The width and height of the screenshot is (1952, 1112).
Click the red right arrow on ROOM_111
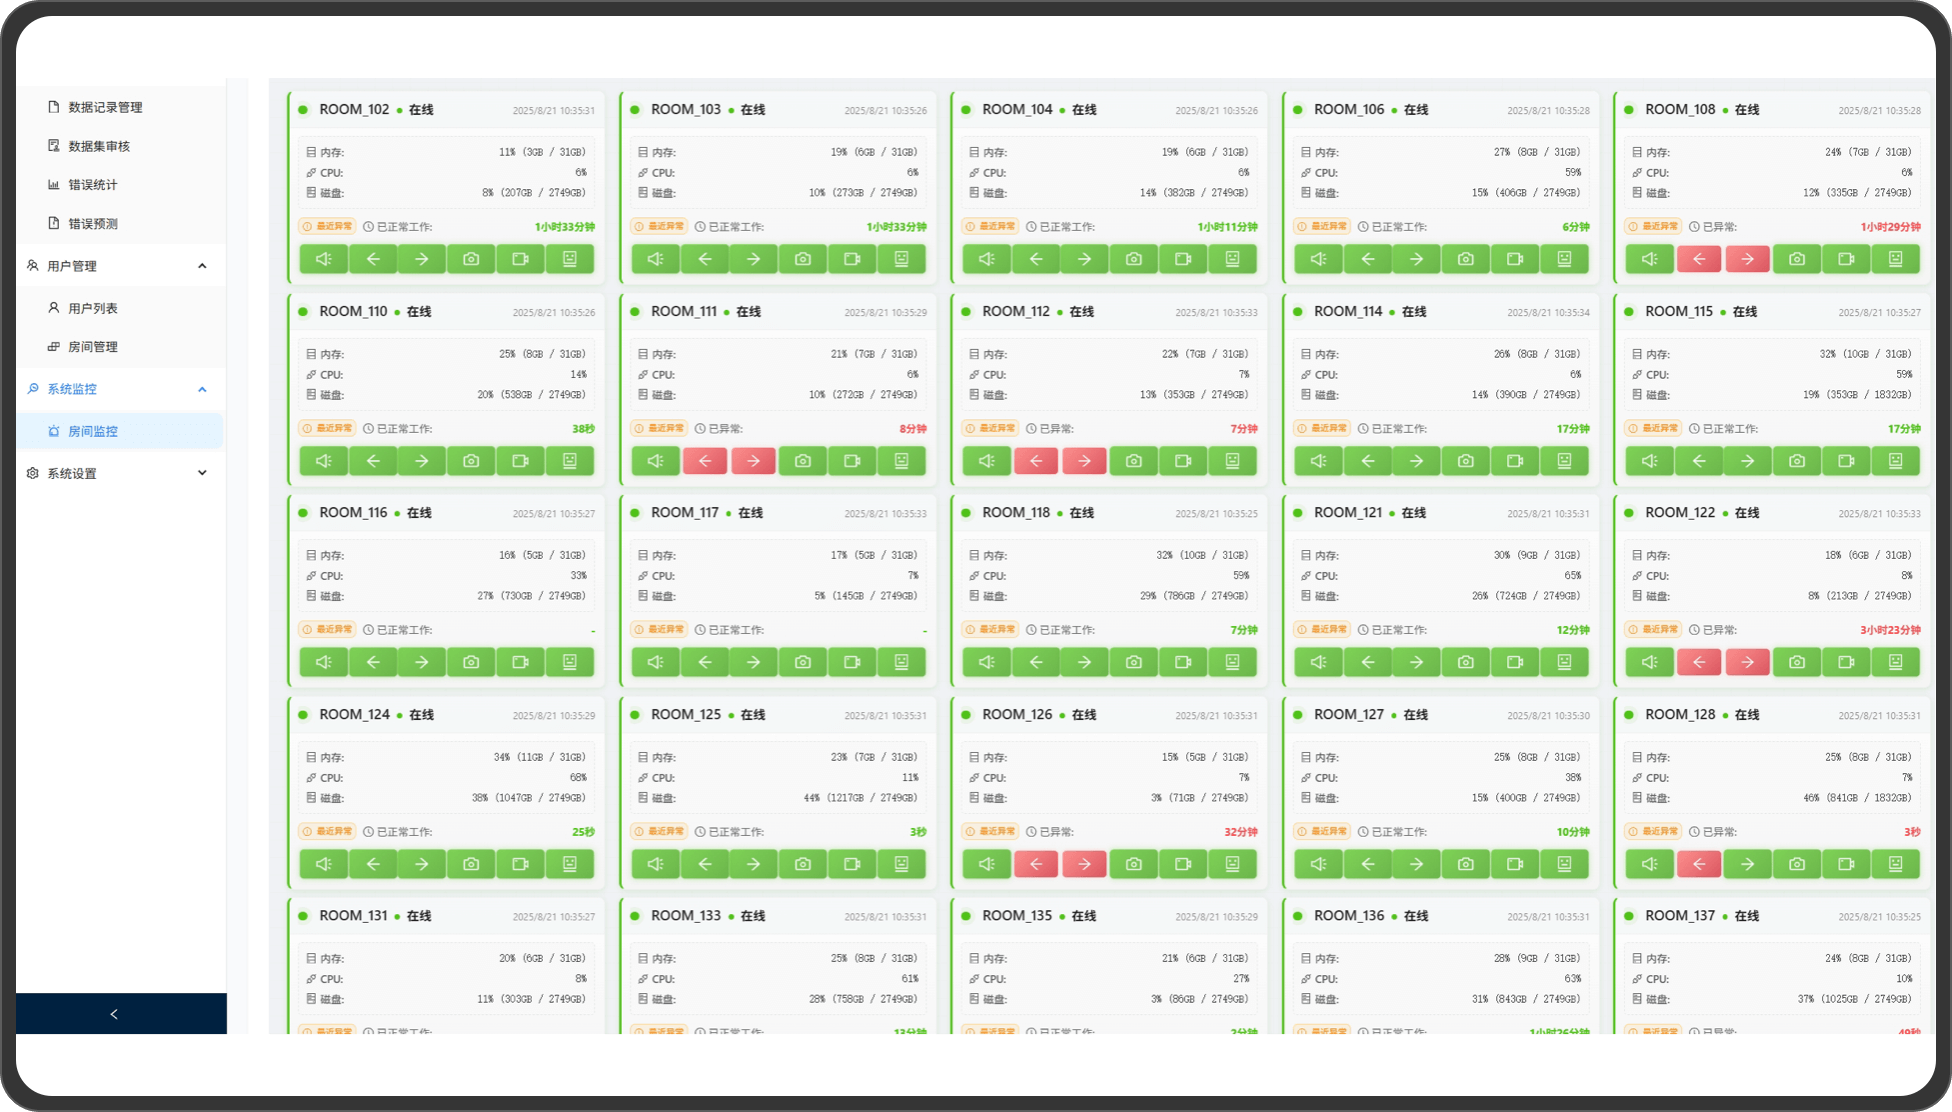point(753,461)
